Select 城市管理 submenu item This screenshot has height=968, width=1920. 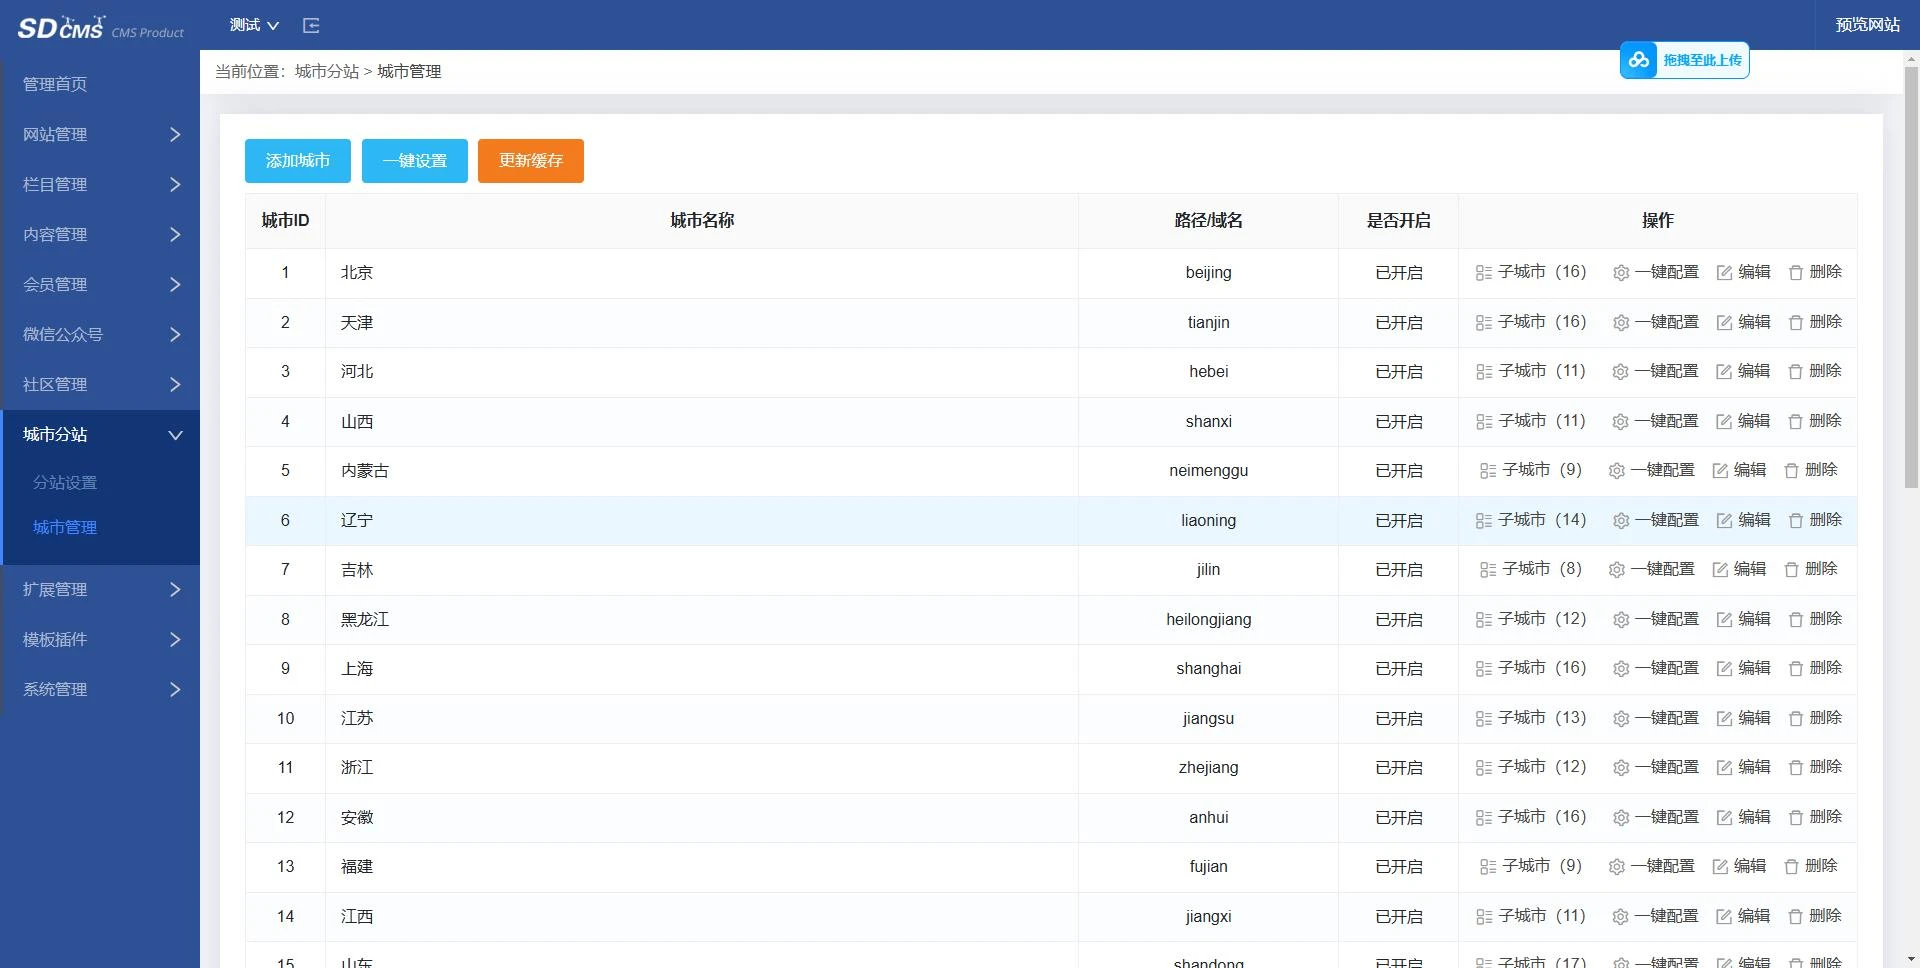coord(65,527)
